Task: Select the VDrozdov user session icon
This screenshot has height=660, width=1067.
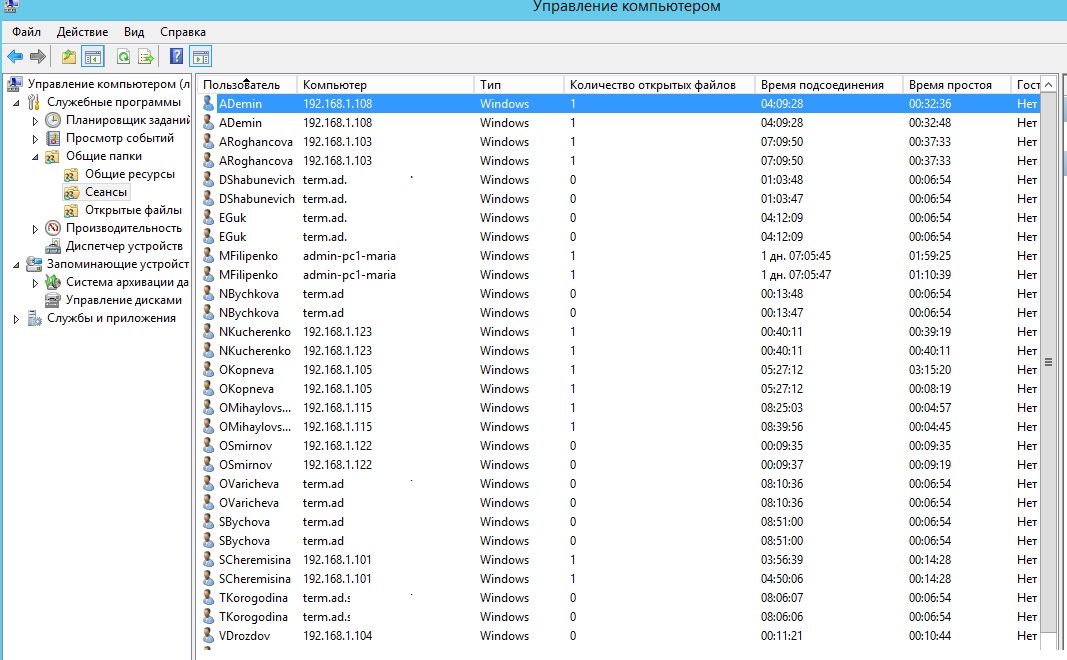Action: point(209,636)
